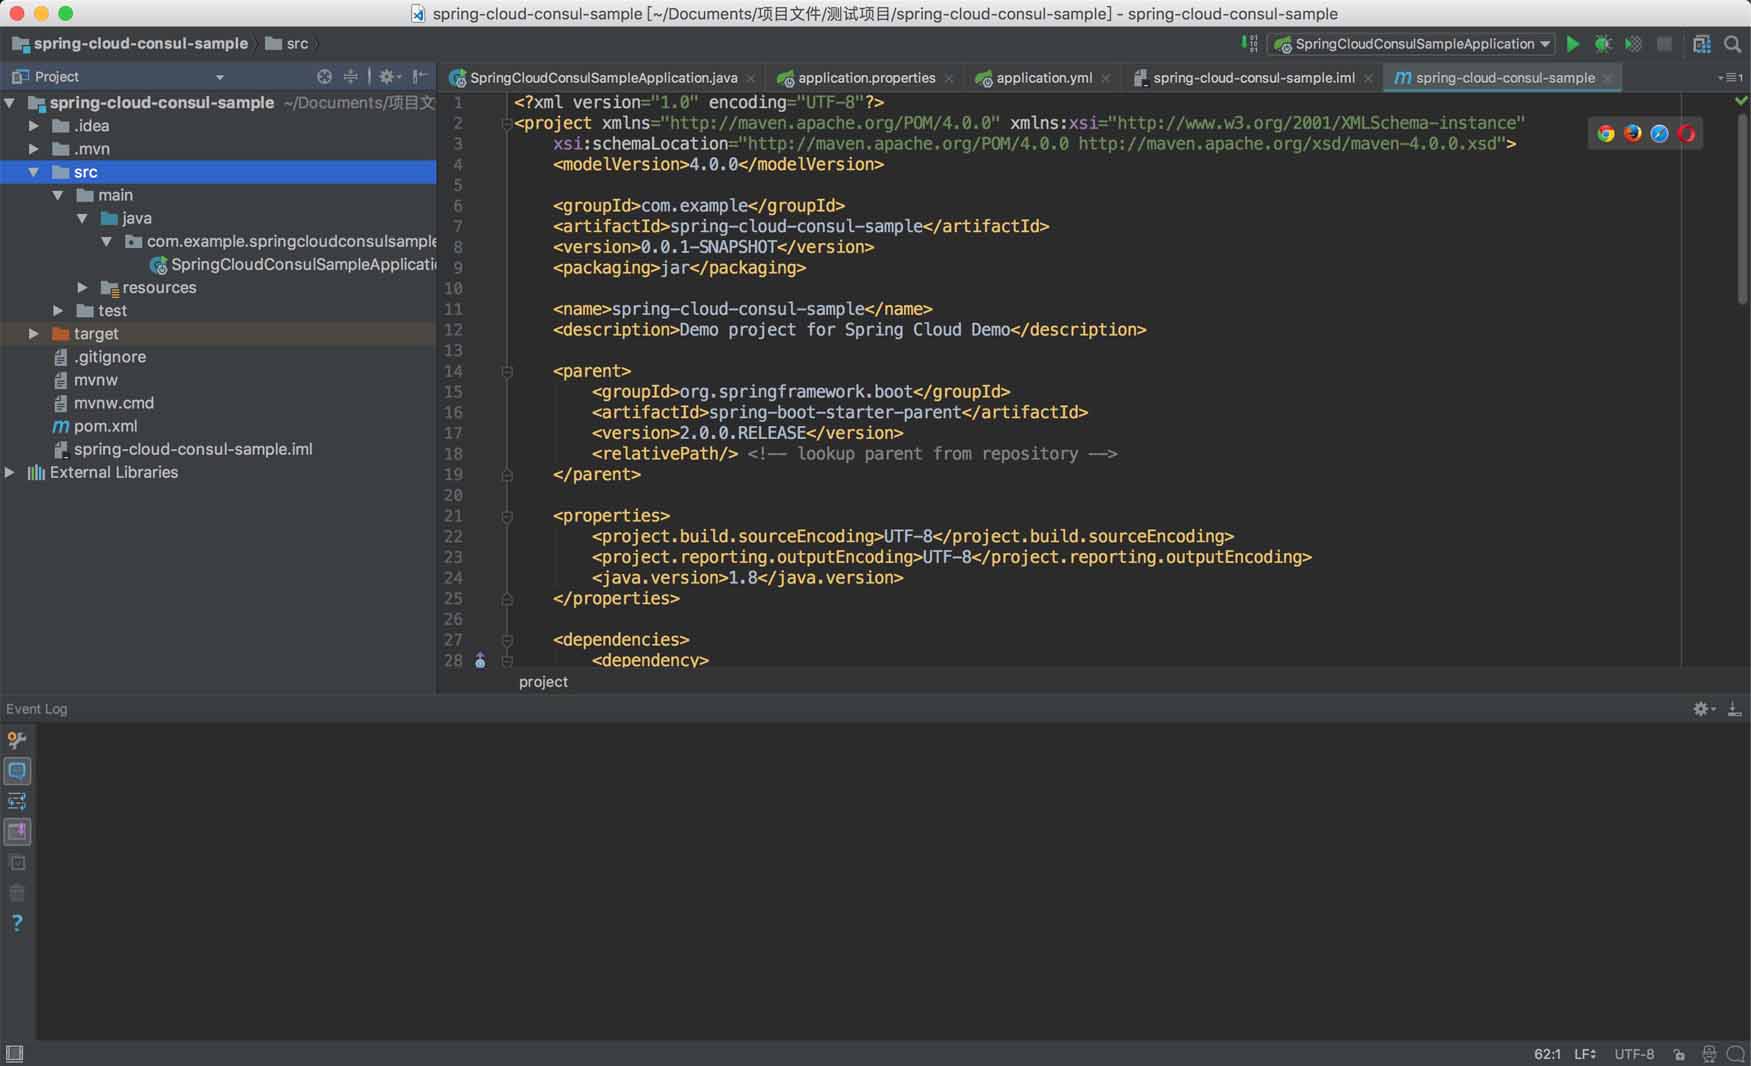Open Event Log settings wrench icon
The width and height of the screenshot is (1751, 1066).
[x=17, y=740]
